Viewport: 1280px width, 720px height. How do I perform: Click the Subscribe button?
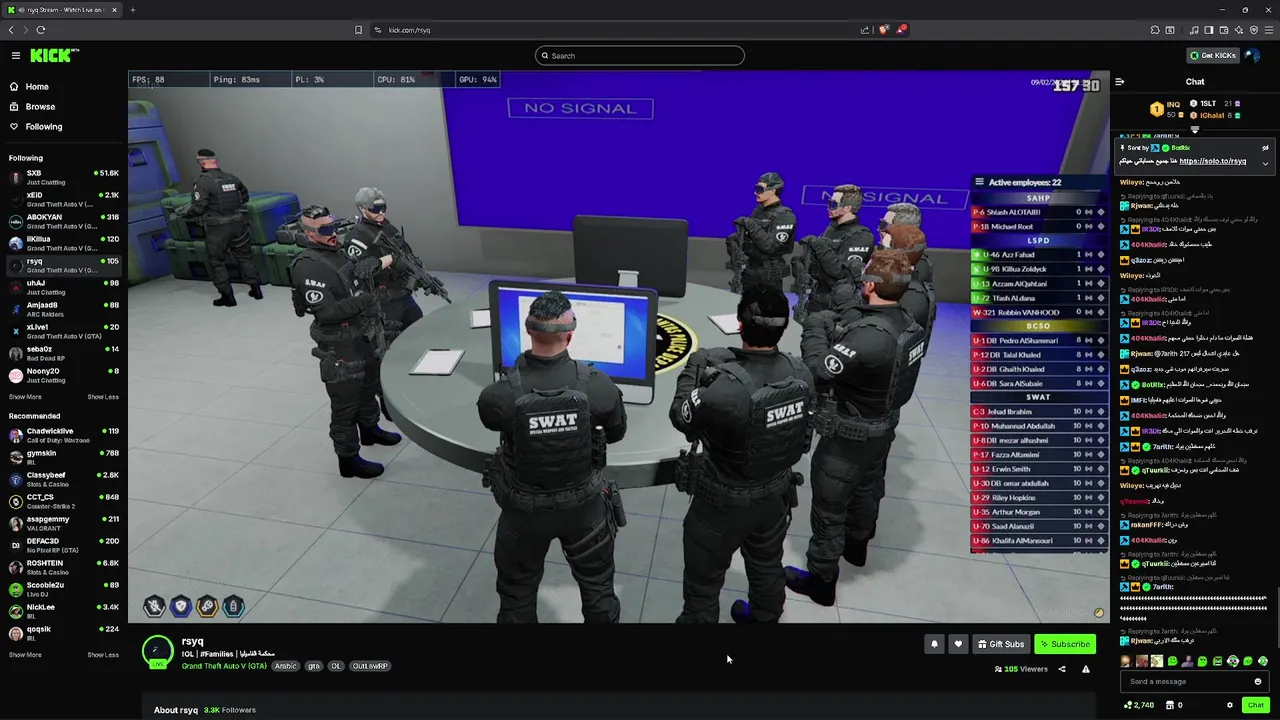click(x=1065, y=644)
